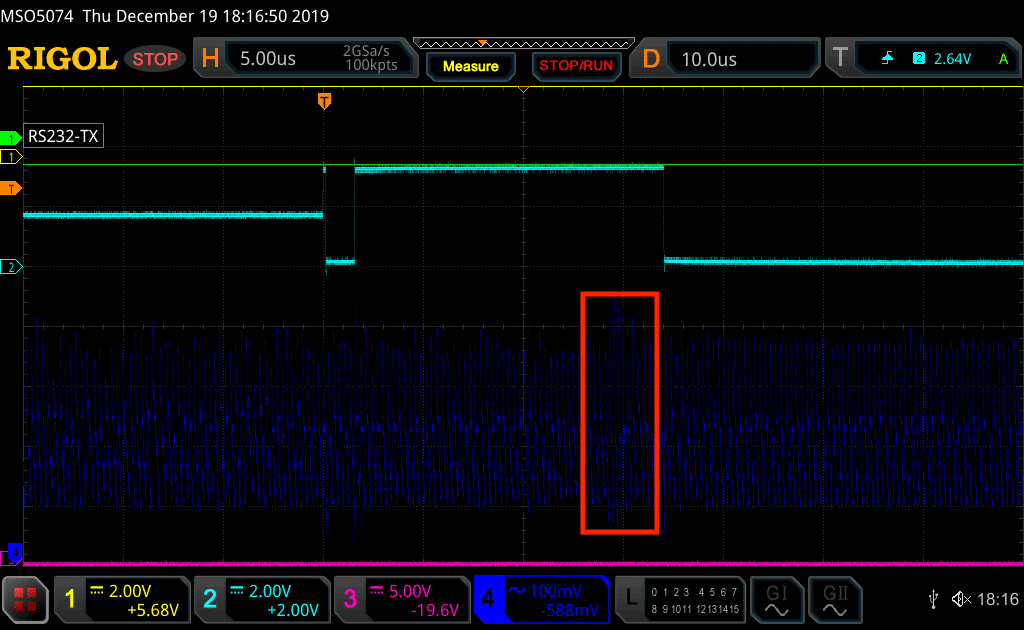Click the muted speaker sound icon

pyautogui.click(x=961, y=599)
